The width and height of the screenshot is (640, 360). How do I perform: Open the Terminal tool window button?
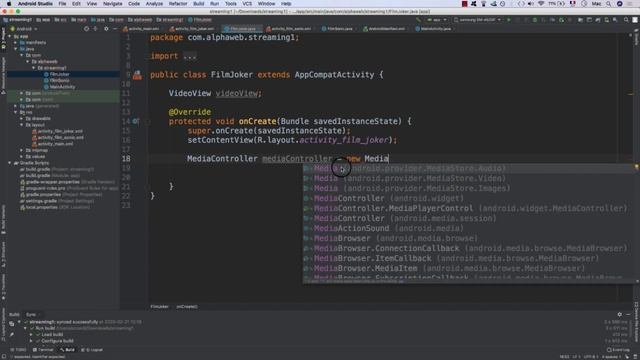(43, 350)
